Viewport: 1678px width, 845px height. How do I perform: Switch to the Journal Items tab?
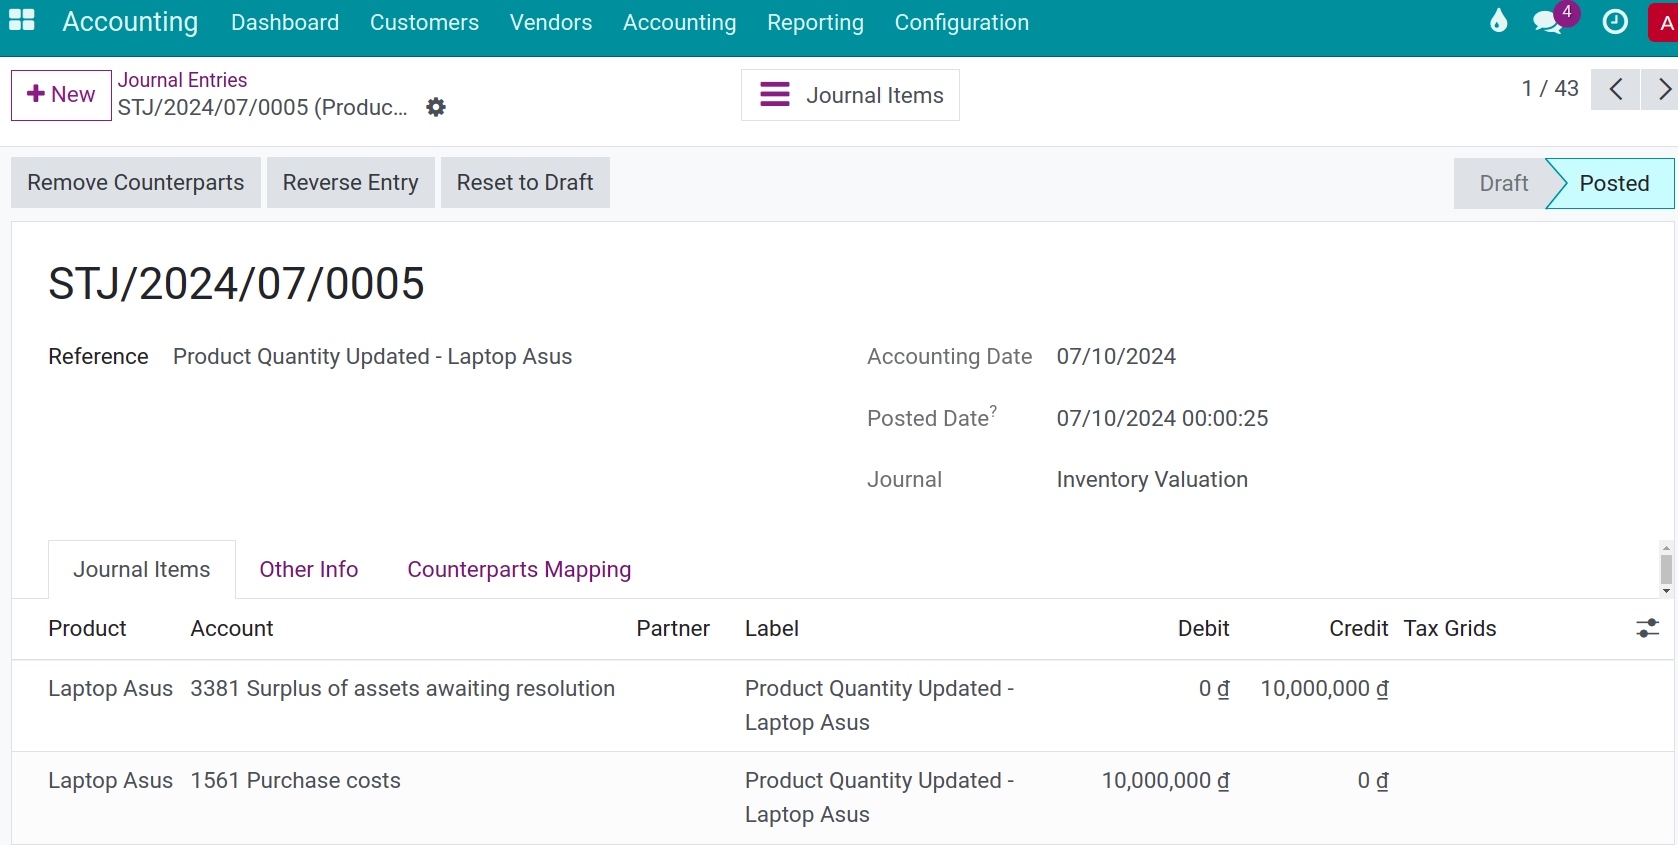pyautogui.click(x=142, y=570)
